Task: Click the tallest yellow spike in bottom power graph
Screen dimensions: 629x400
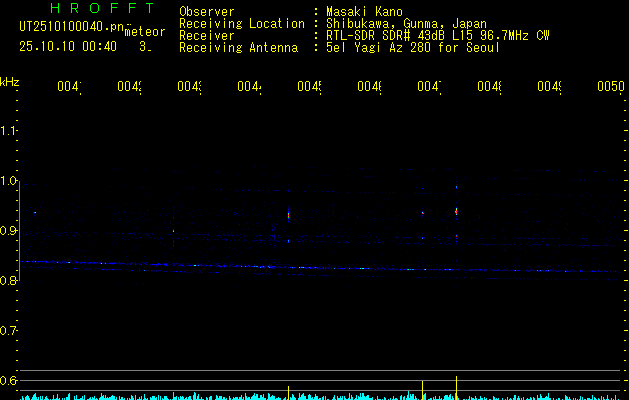Action: [x=457, y=387]
